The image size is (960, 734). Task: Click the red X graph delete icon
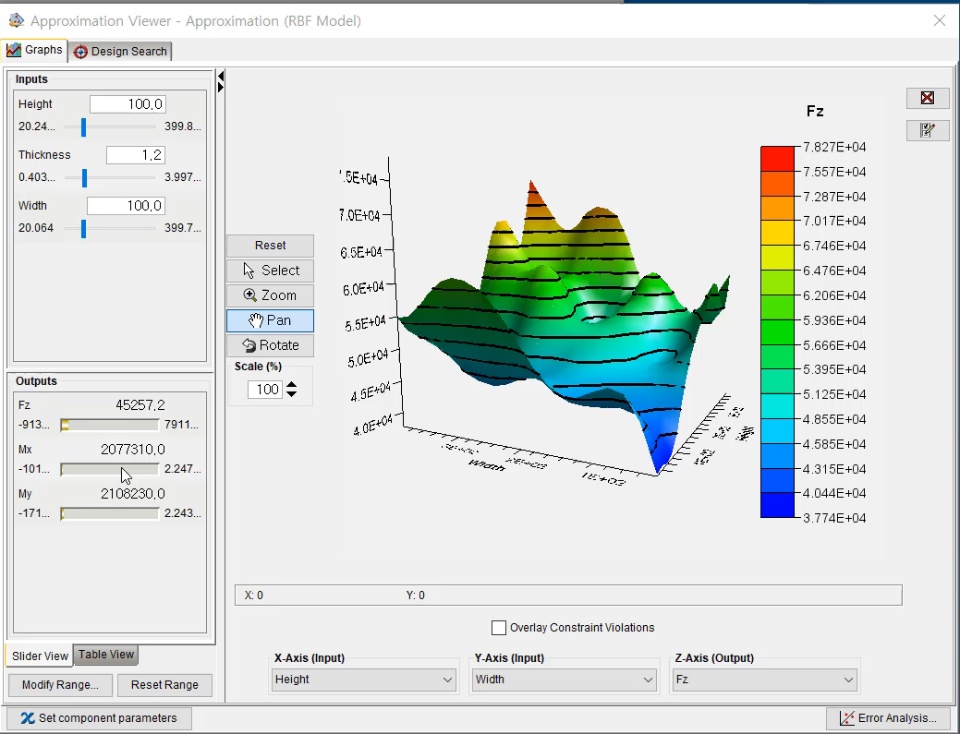tap(927, 98)
